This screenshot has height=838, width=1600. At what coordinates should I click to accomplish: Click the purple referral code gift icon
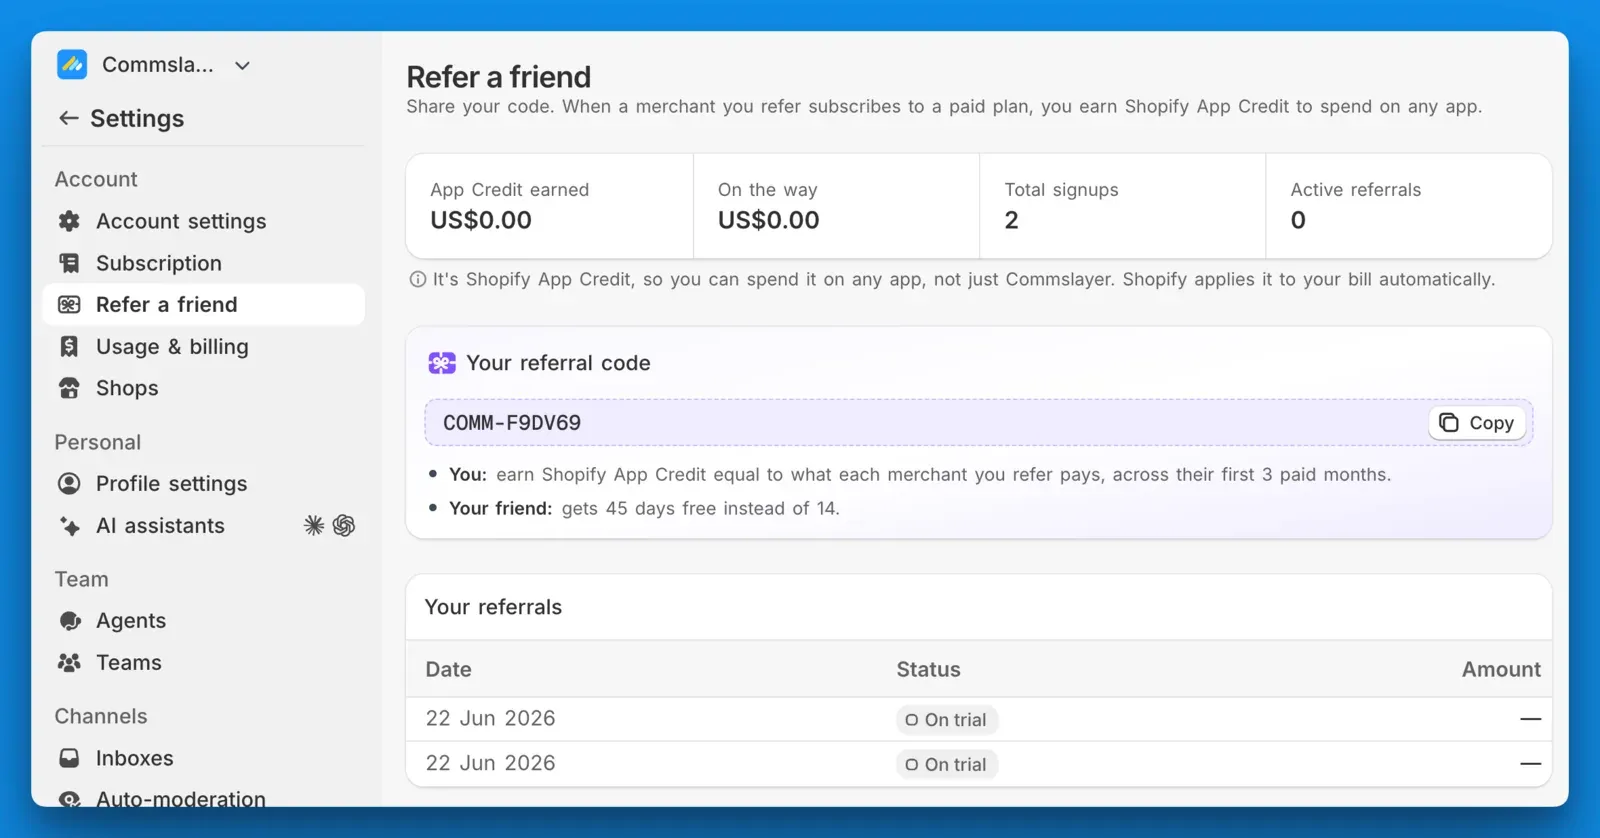point(442,363)
